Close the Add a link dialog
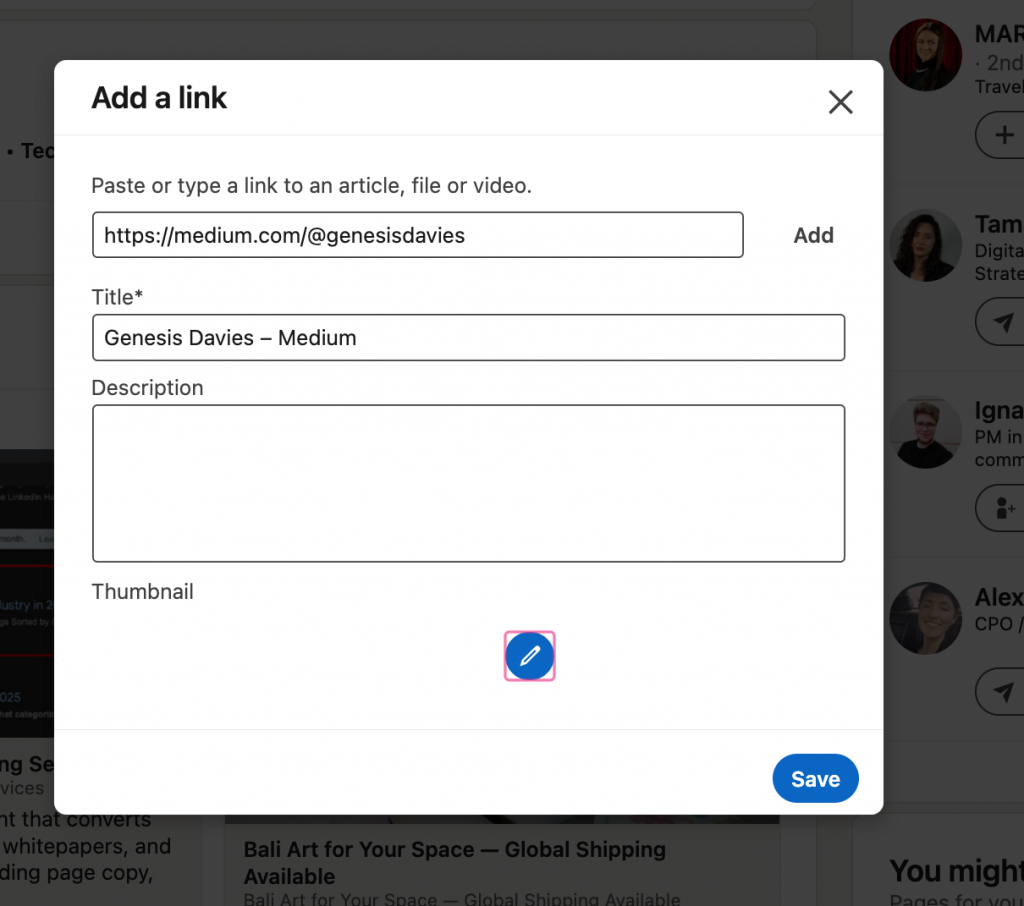1024x906 pixels. pyautogui.click(x=840, y=102)
